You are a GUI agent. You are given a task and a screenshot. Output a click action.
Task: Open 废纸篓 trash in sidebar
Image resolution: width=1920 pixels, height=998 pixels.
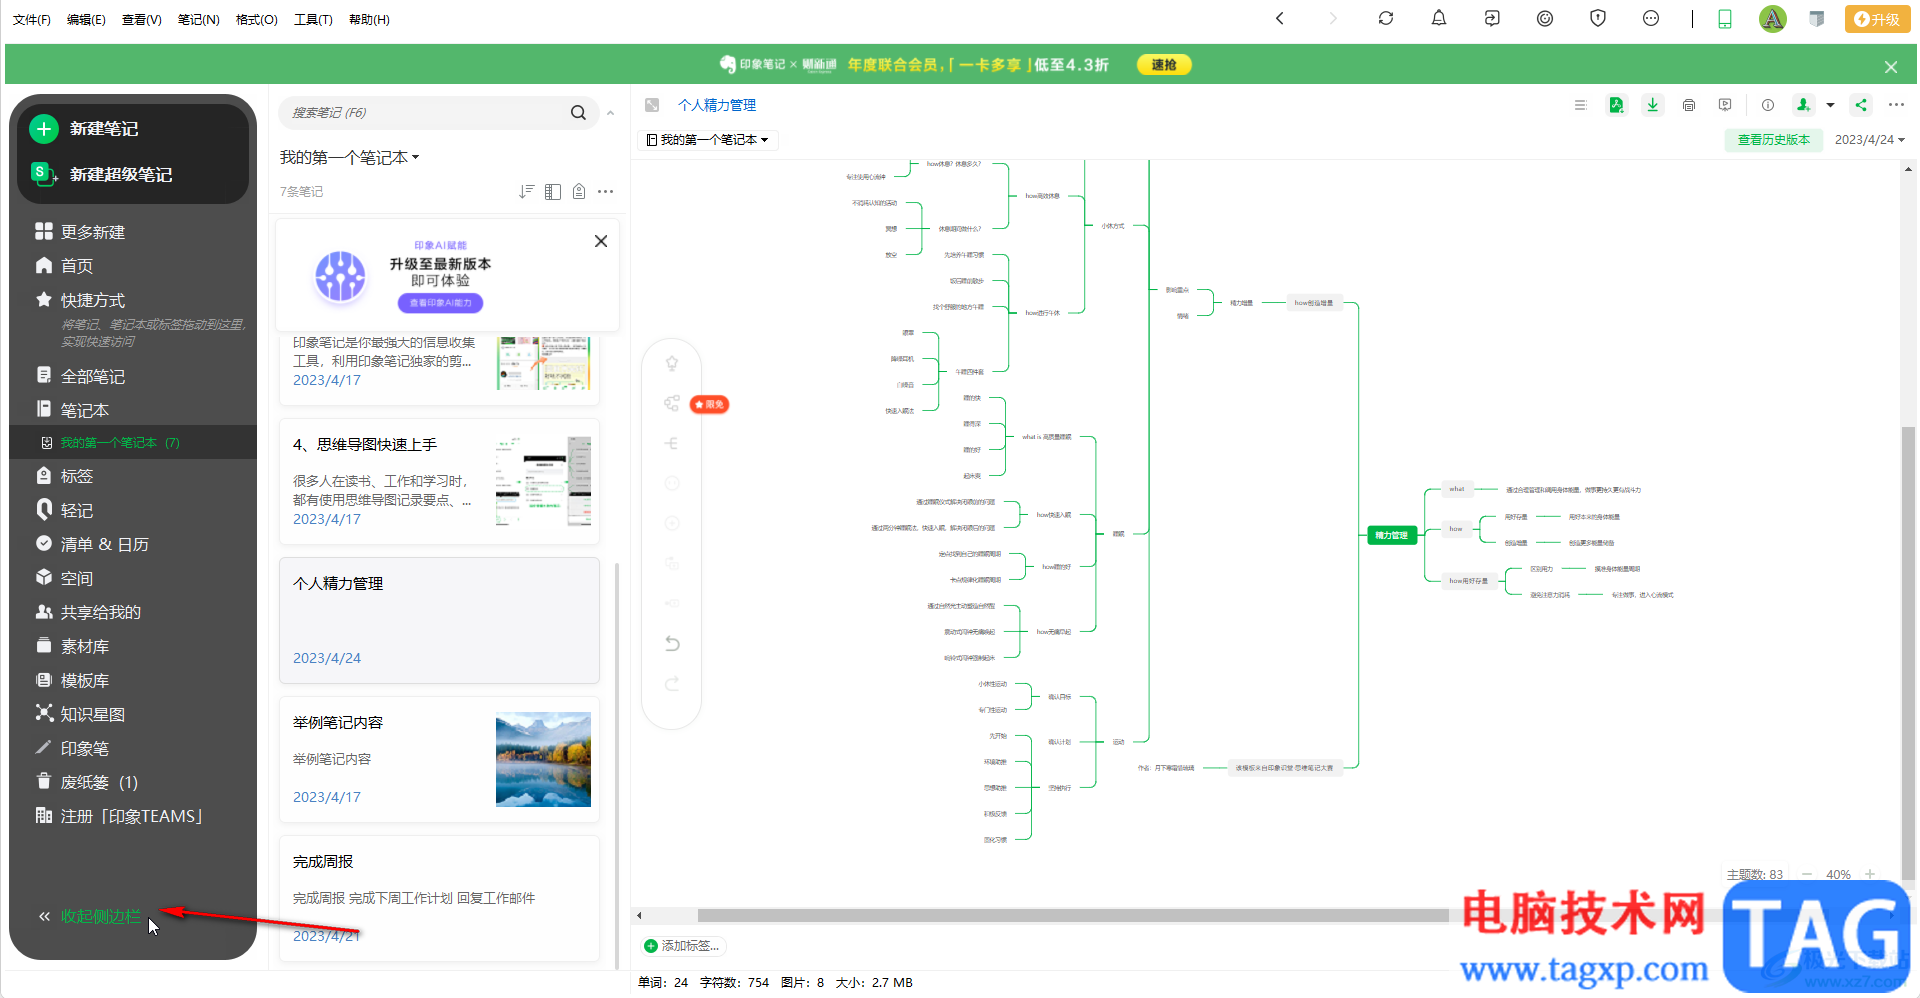pyautogui.click(x=99, y=782)
